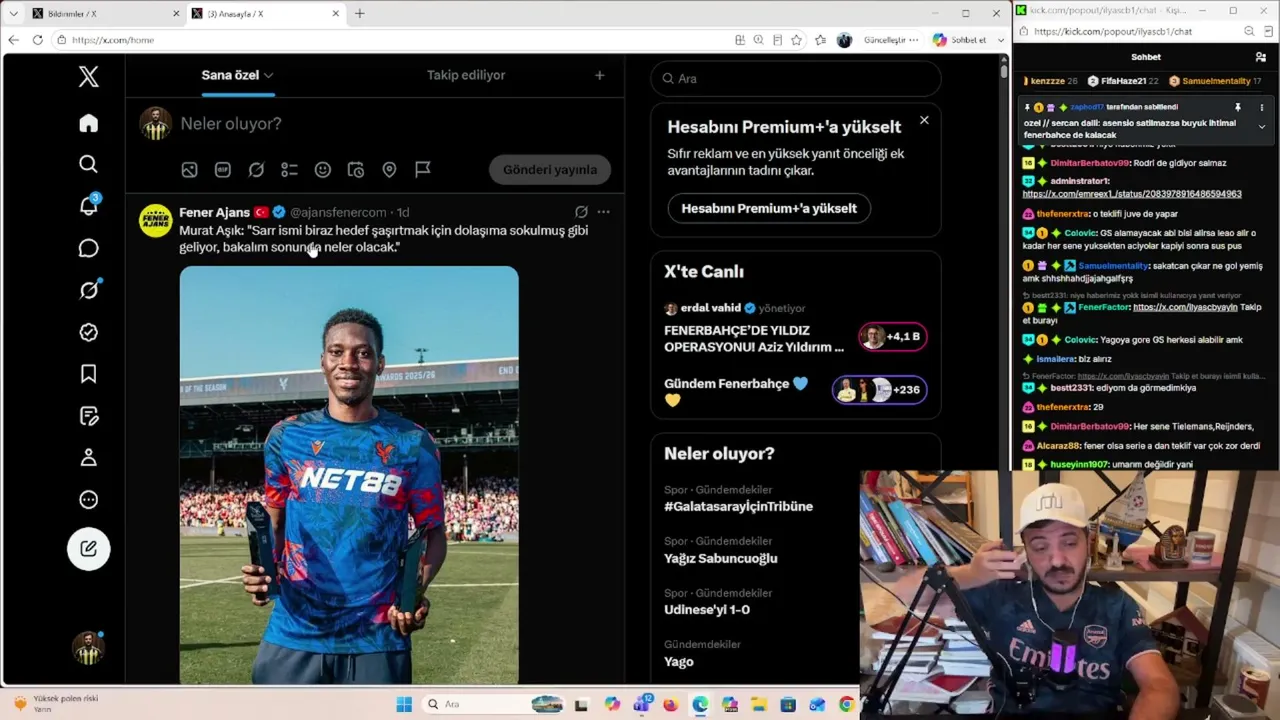
Task: Click Hesabını Premium+'a yükselt button
Action: click(x=769, y=208)
